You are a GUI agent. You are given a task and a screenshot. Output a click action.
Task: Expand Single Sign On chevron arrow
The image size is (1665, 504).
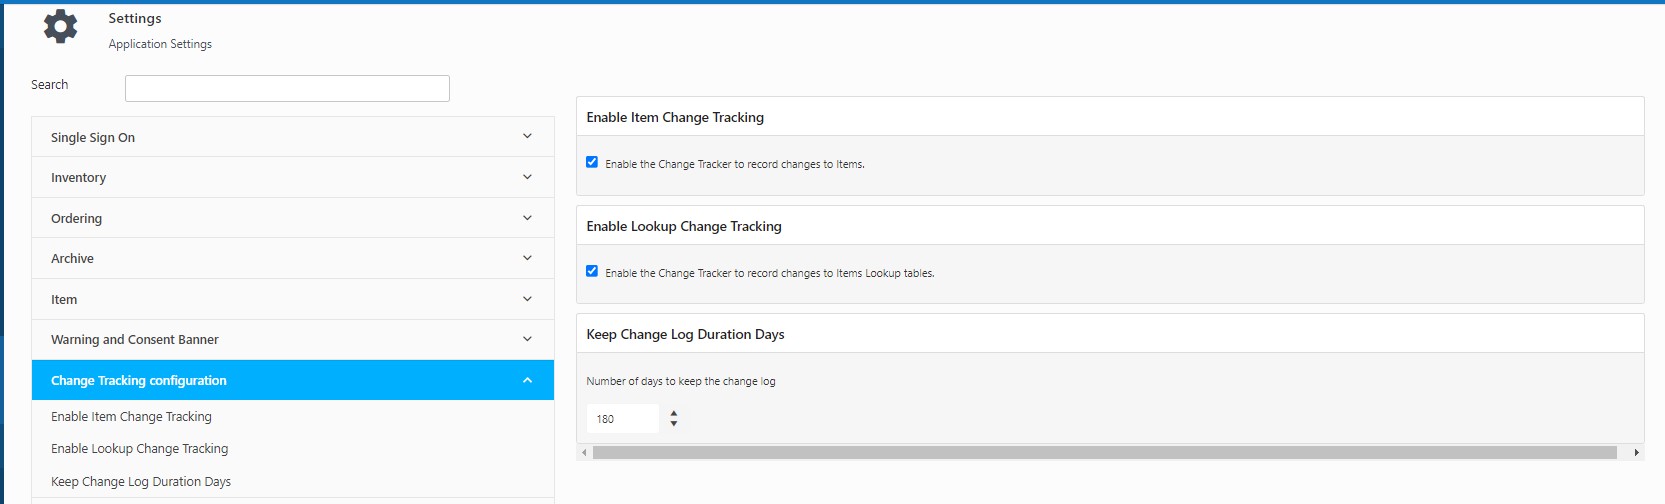click(x=527, y=137)
